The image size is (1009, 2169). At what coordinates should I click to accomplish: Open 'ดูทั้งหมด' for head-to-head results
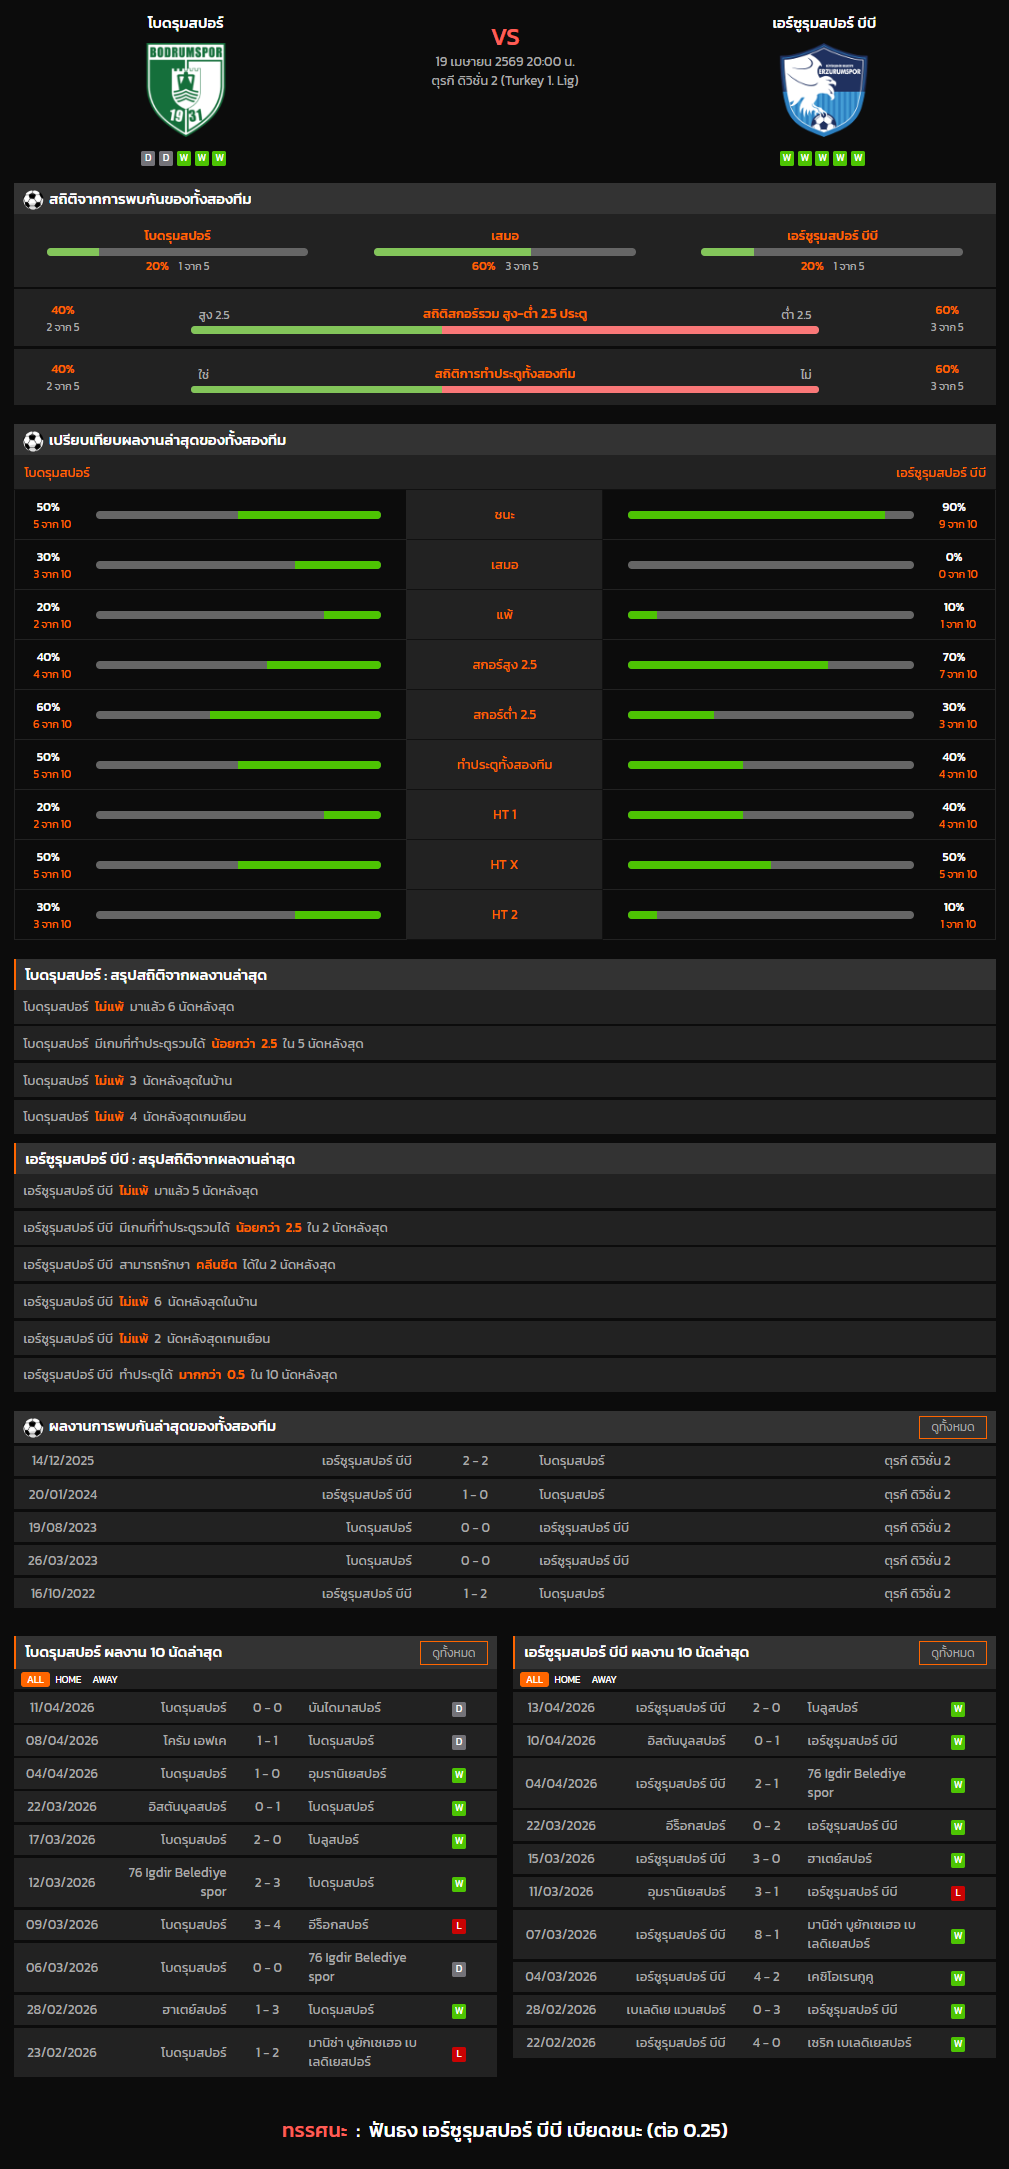click(952, 1427)
